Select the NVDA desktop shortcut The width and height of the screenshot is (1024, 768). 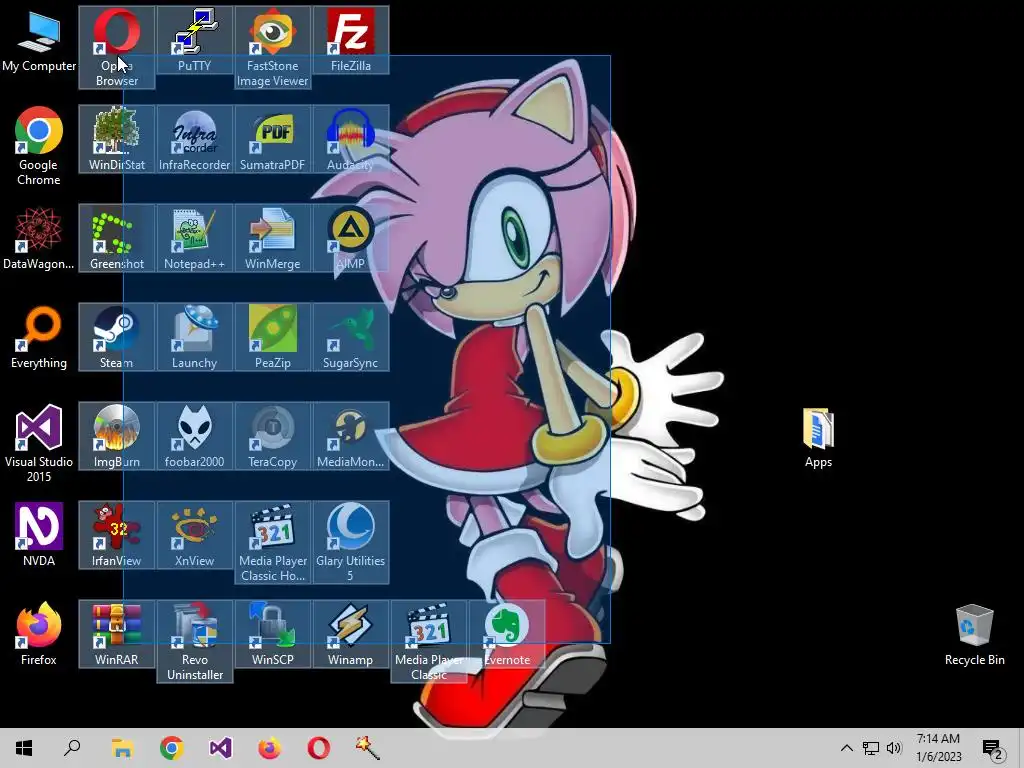coord(39,536)
